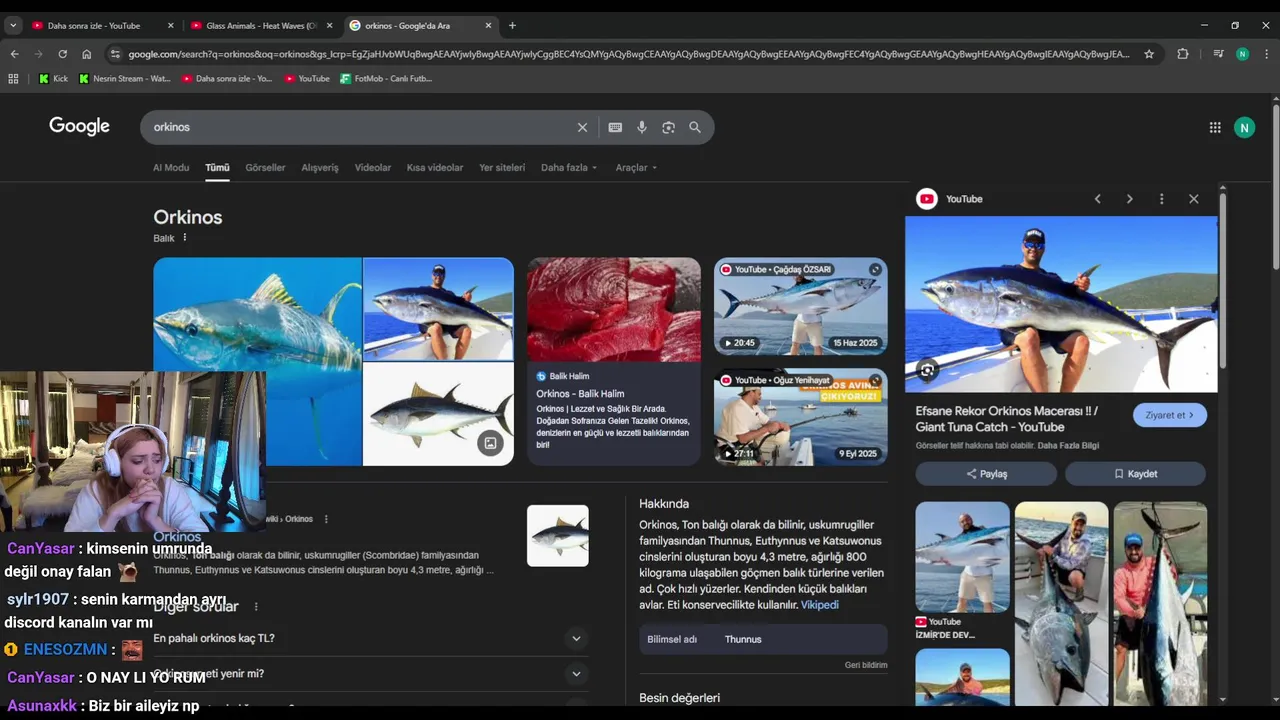1280x720 pixels.
Task: Show previous image in the YouTube preview panel
Action: coord(1097,199)
